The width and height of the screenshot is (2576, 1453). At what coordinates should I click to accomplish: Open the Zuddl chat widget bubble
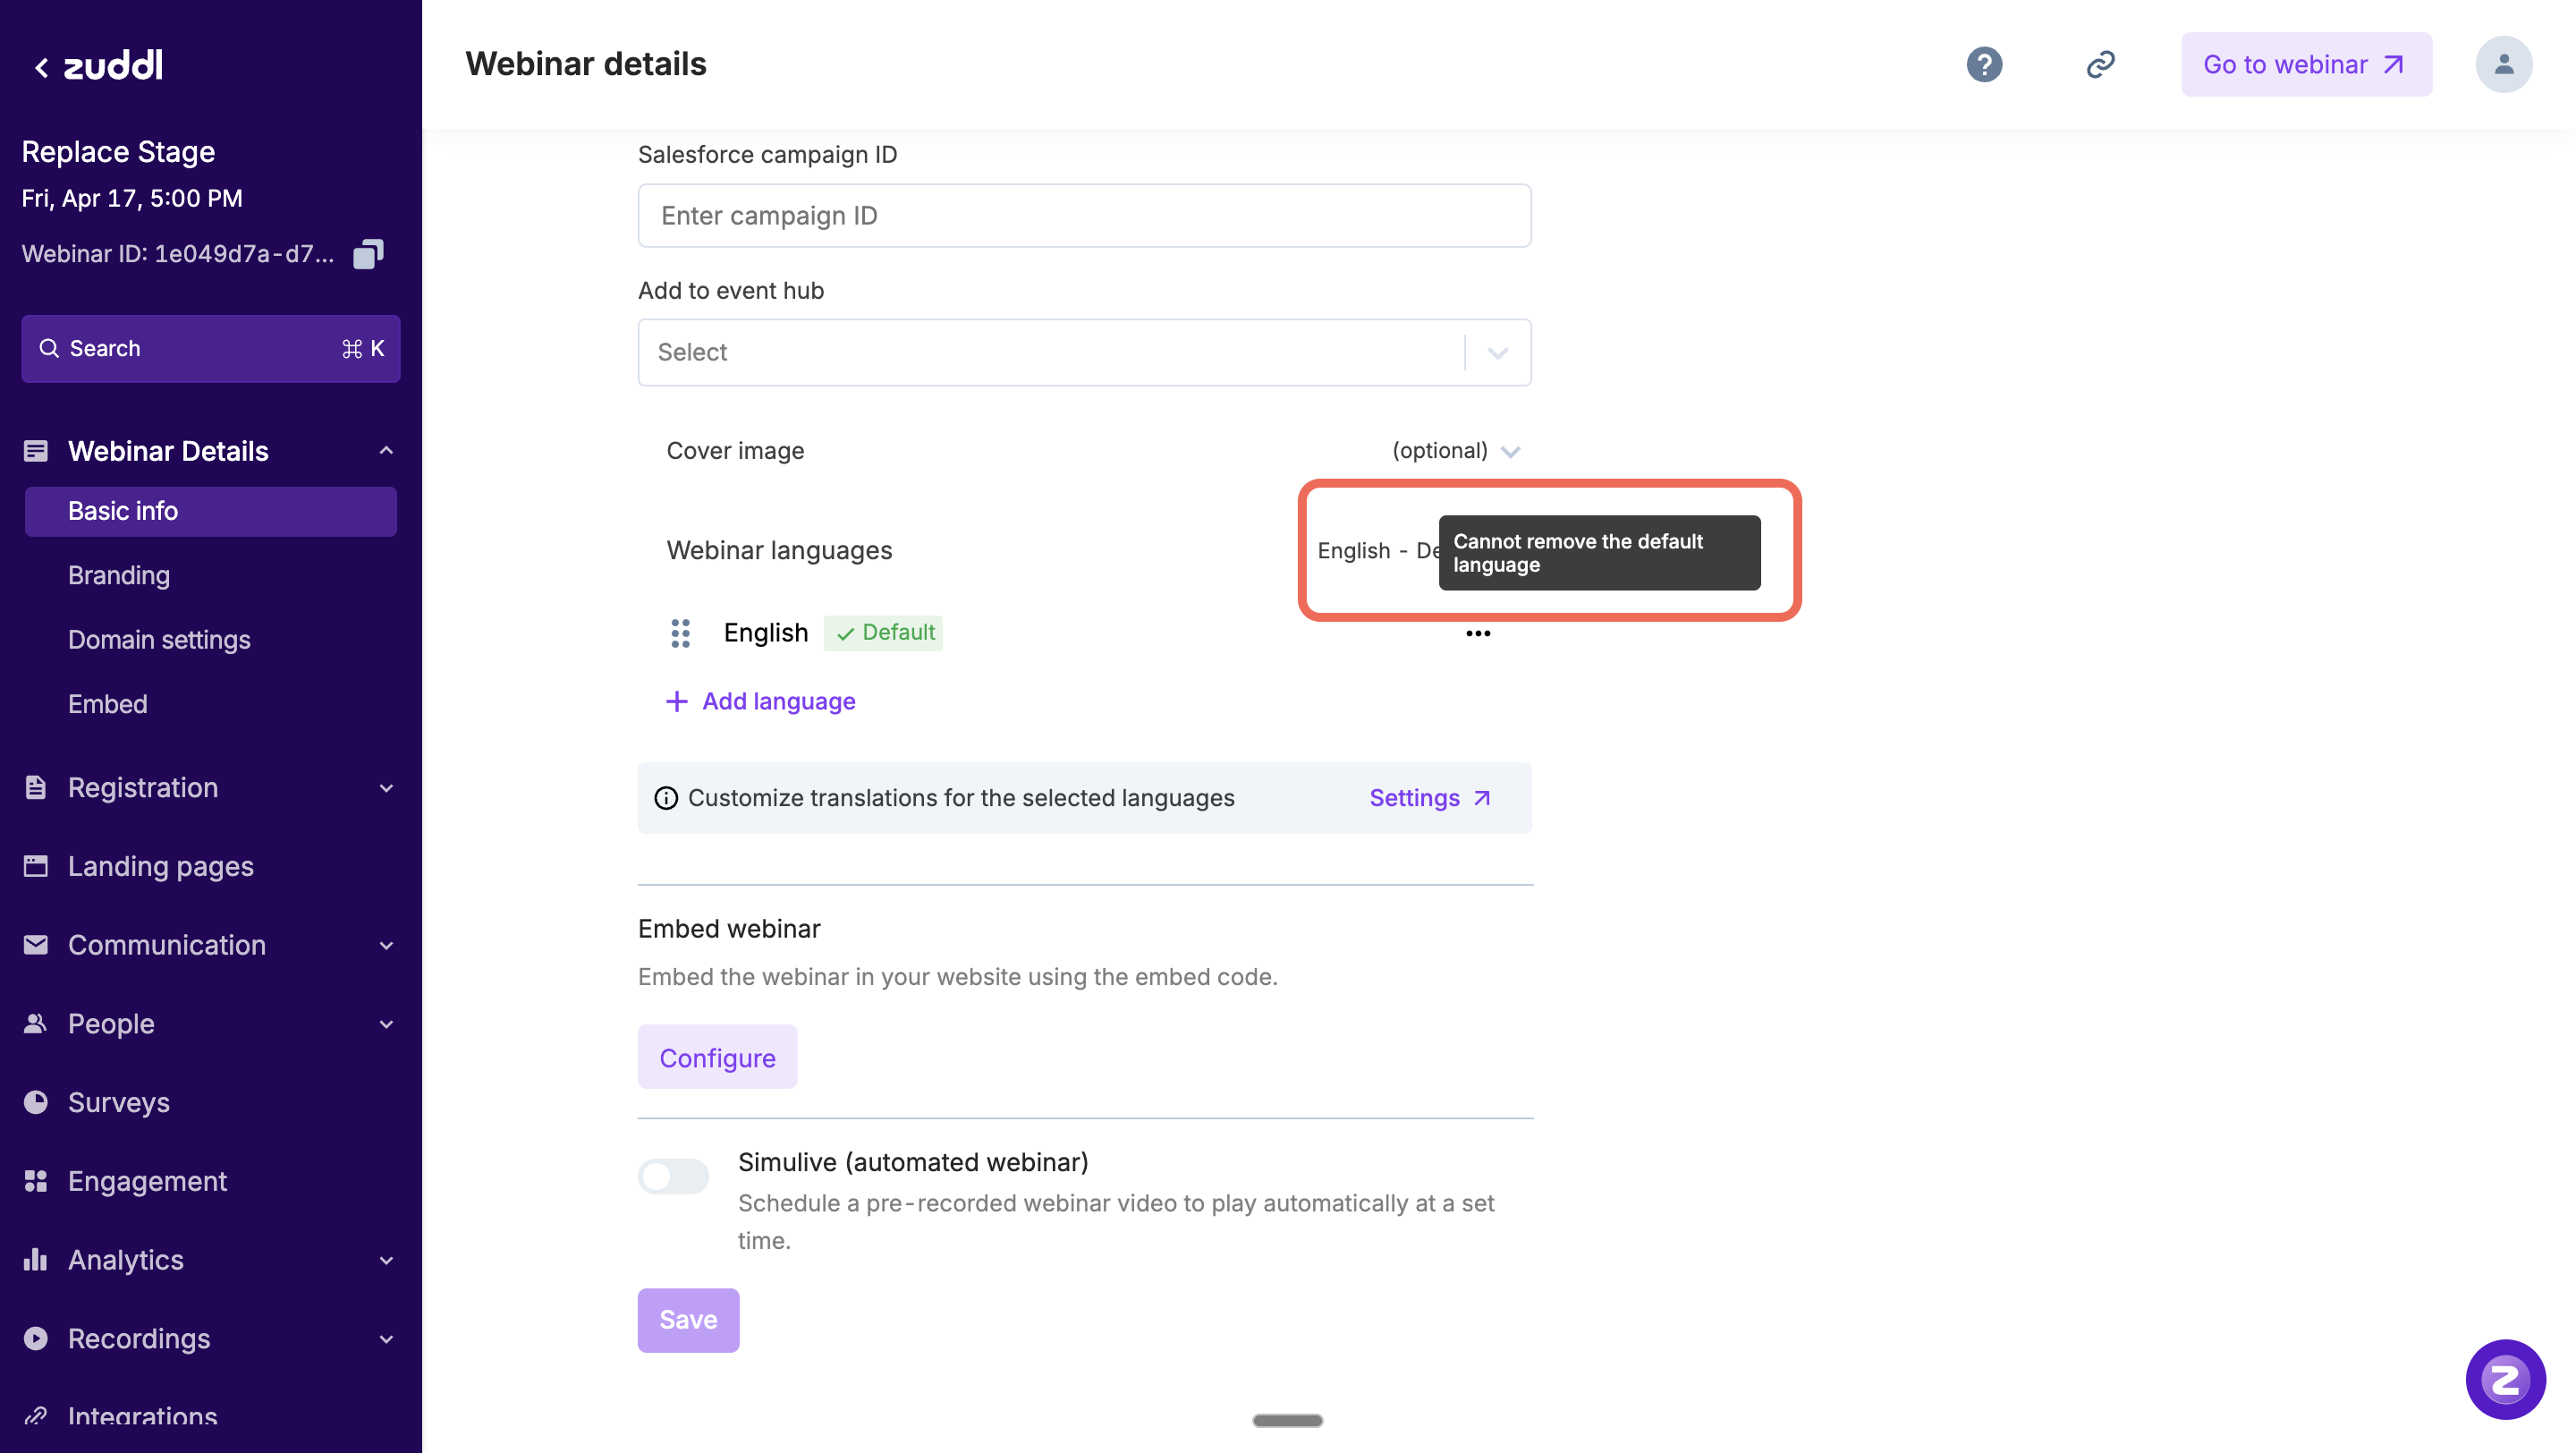(x=2505, y=1379)
